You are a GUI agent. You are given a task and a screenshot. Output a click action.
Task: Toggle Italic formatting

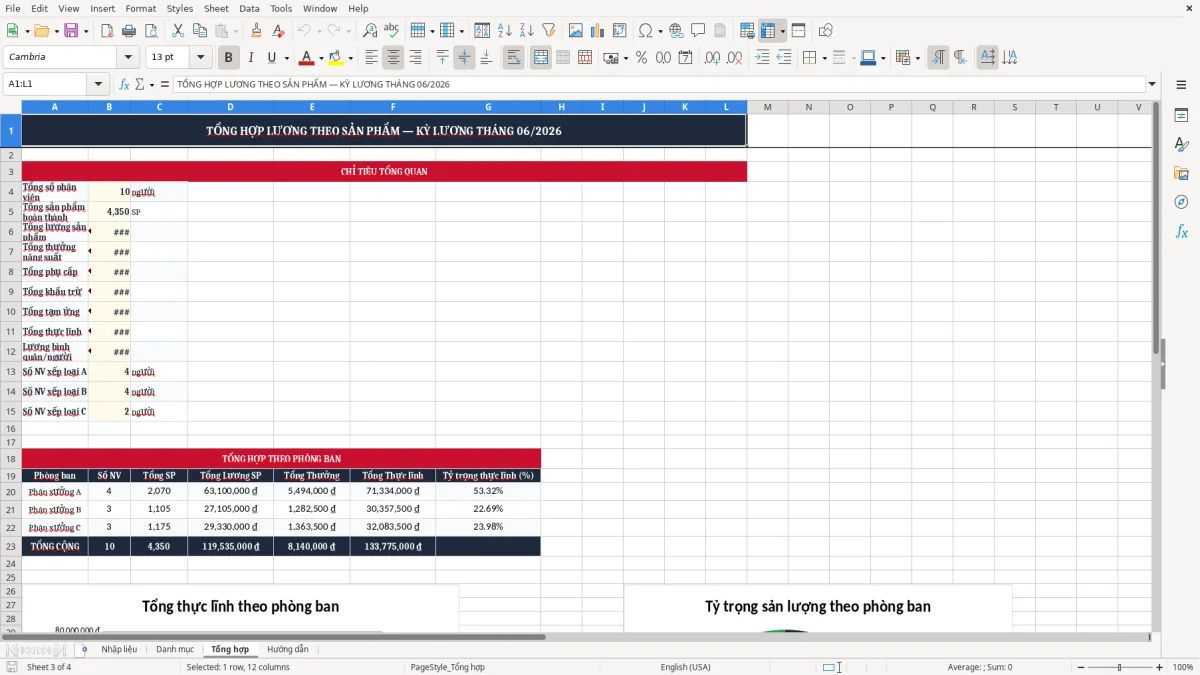(250, 58)
